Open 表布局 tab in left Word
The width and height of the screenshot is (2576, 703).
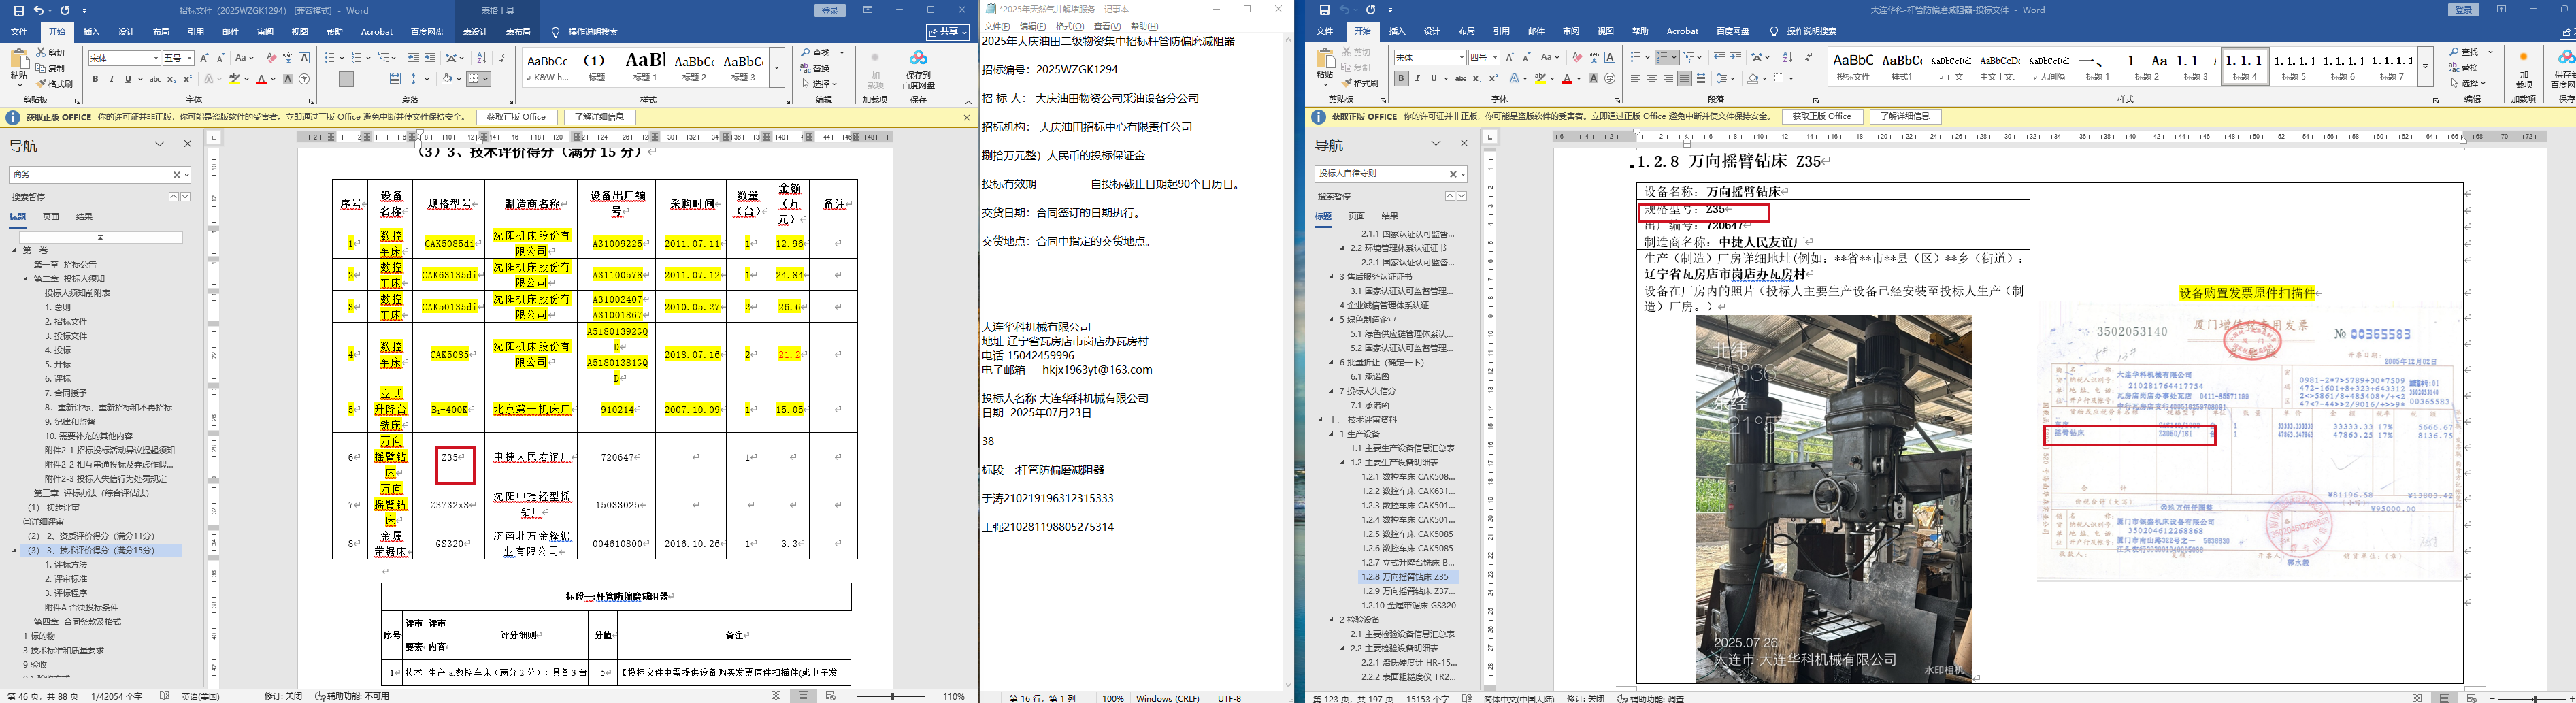[518, 32]
